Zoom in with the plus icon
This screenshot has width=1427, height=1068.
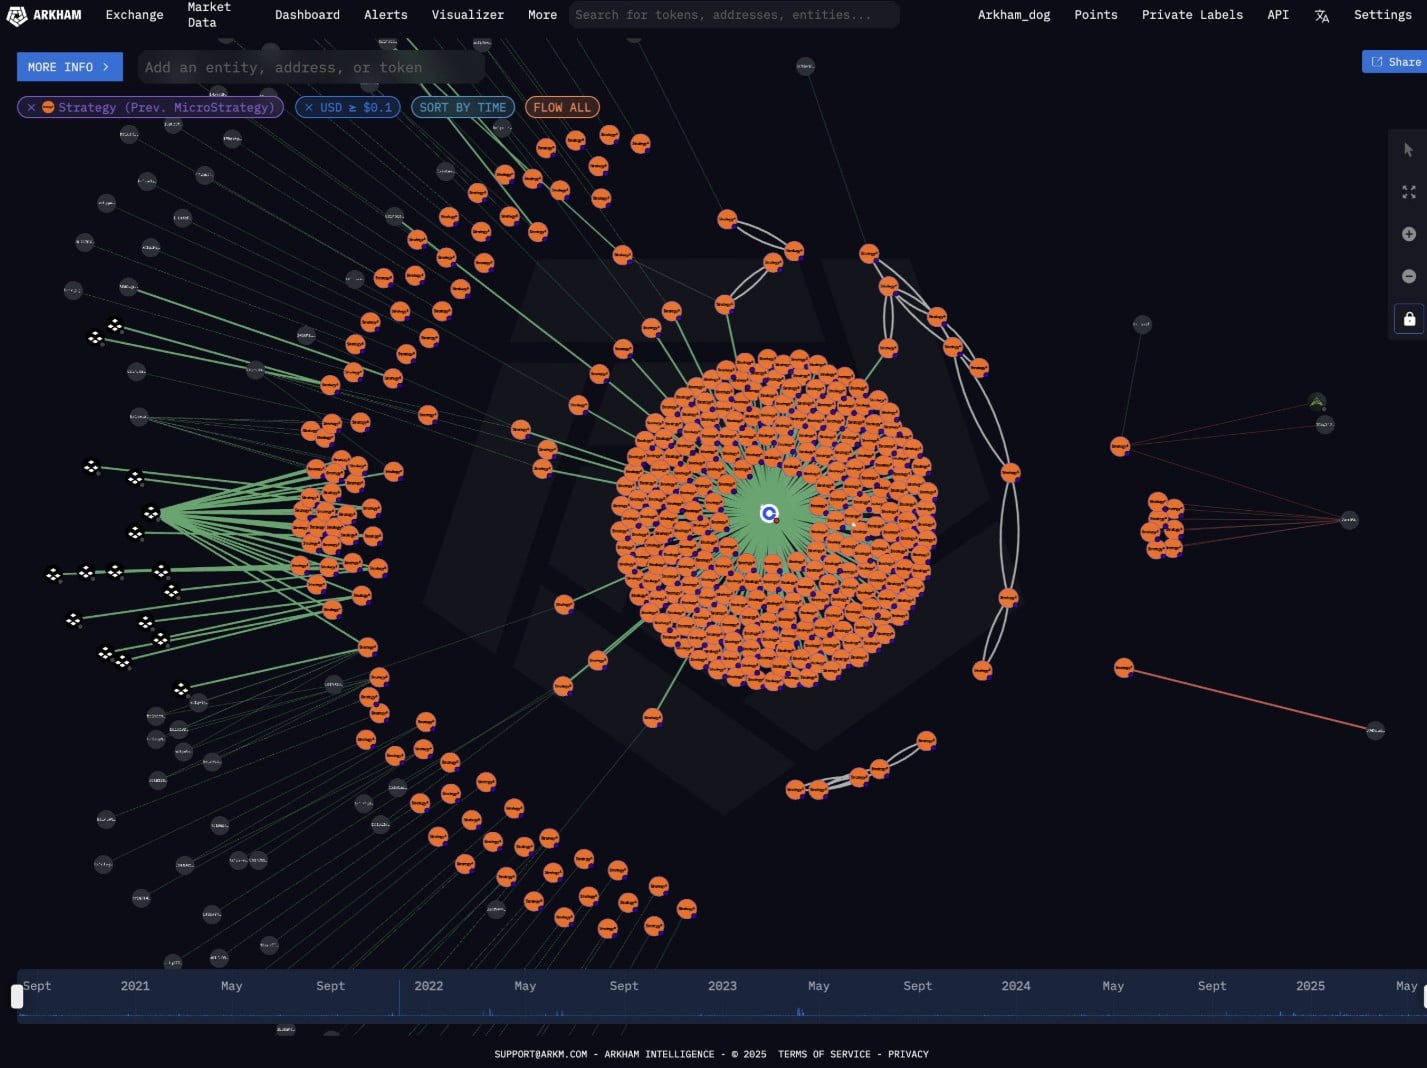[1409, 234]
